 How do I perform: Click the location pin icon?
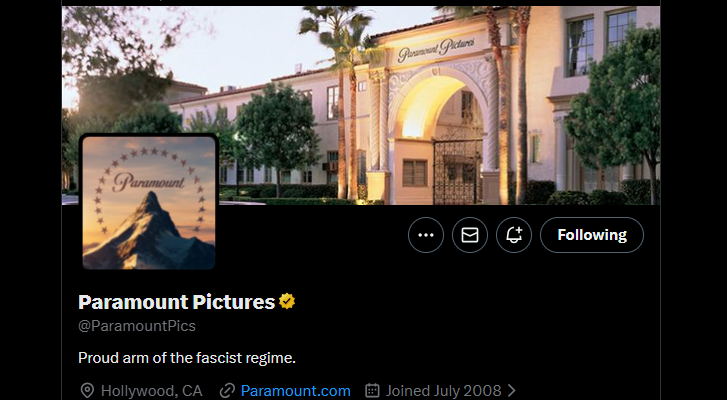click(x=86, y=390)
